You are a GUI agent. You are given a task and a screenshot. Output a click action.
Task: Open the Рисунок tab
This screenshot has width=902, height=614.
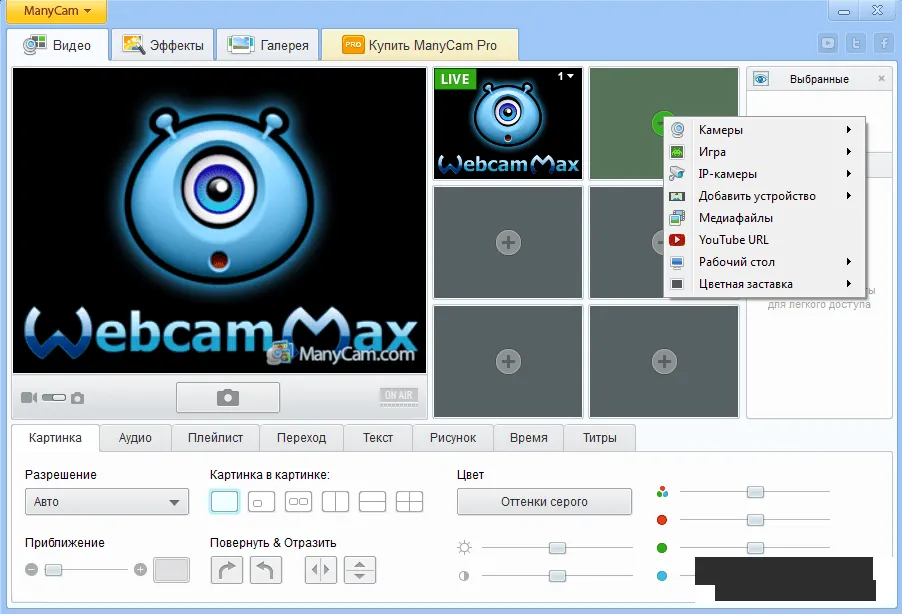453,438
